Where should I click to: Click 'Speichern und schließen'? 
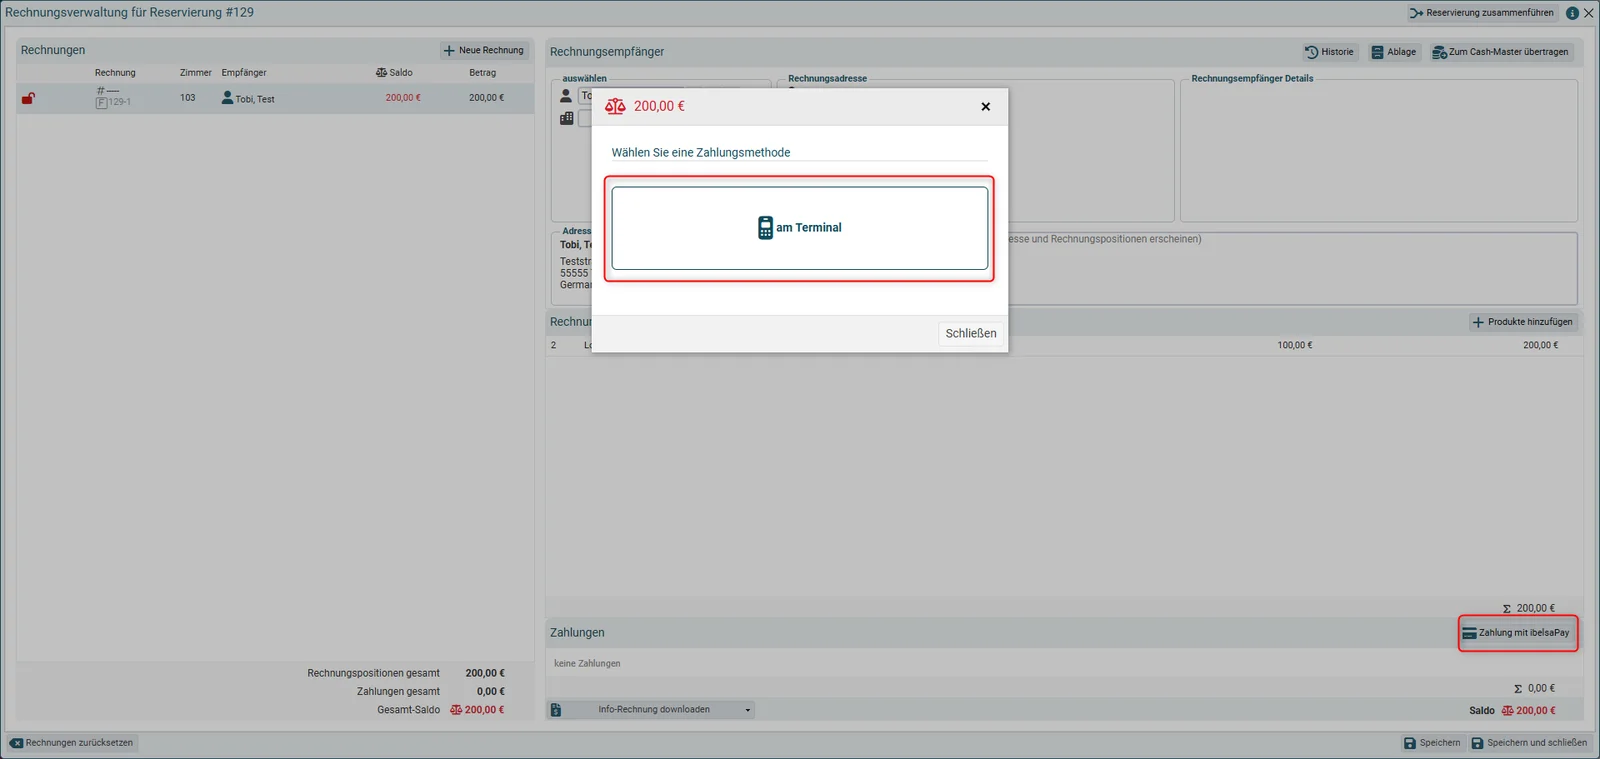click(1529, 743)
